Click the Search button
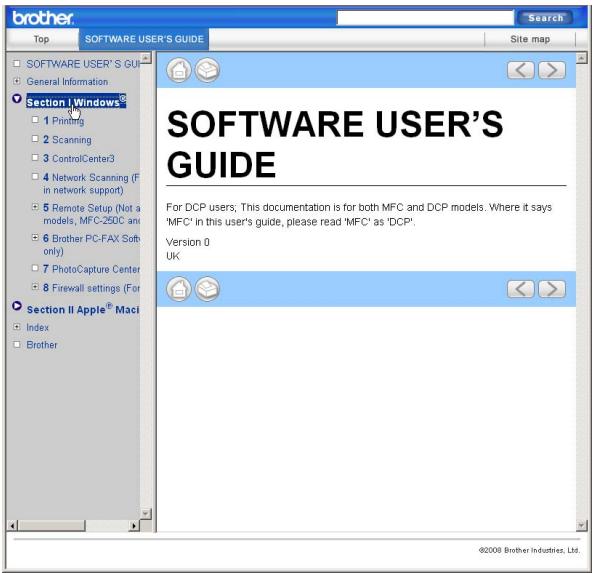The image size is (596, 573). (x=545, y=18)
